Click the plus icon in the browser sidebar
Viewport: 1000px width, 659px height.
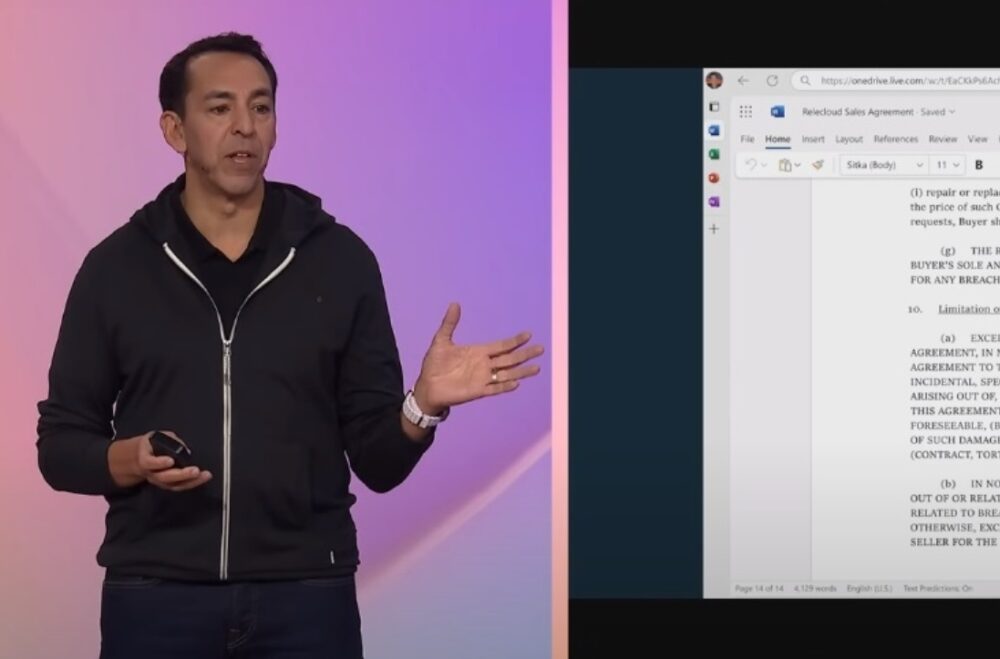(714, 228)
